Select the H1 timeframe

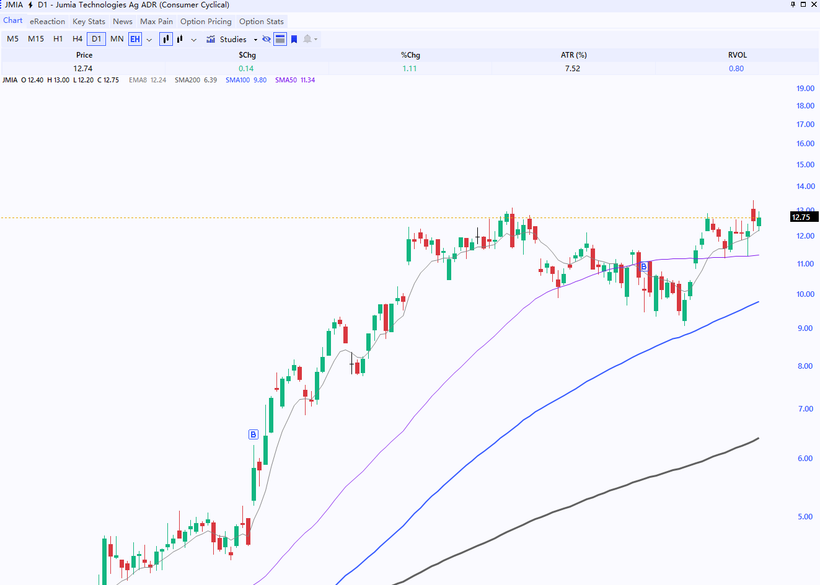click(58, 39)
